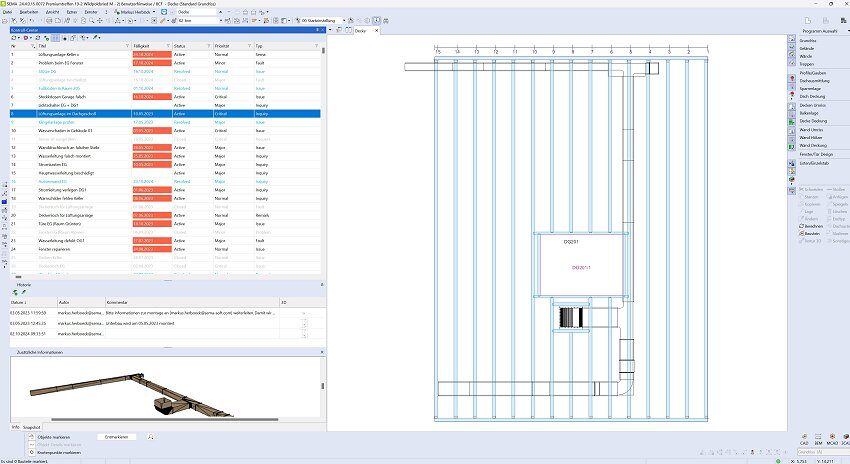Select Balkenlage in program list
The height and width of the screenshot is (464, 850).
point(809,113)
